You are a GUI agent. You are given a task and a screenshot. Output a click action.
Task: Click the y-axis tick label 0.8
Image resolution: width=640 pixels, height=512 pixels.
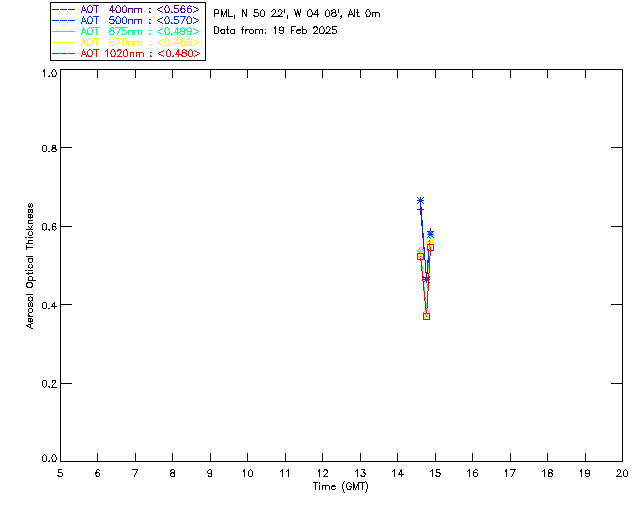click(x=49, y=148)
